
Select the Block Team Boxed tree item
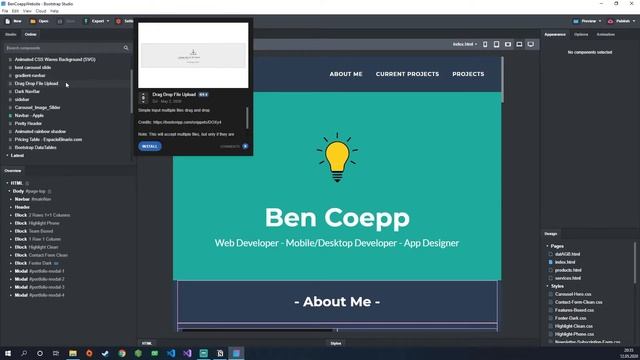pyautogui.click(x=34, y=231)
